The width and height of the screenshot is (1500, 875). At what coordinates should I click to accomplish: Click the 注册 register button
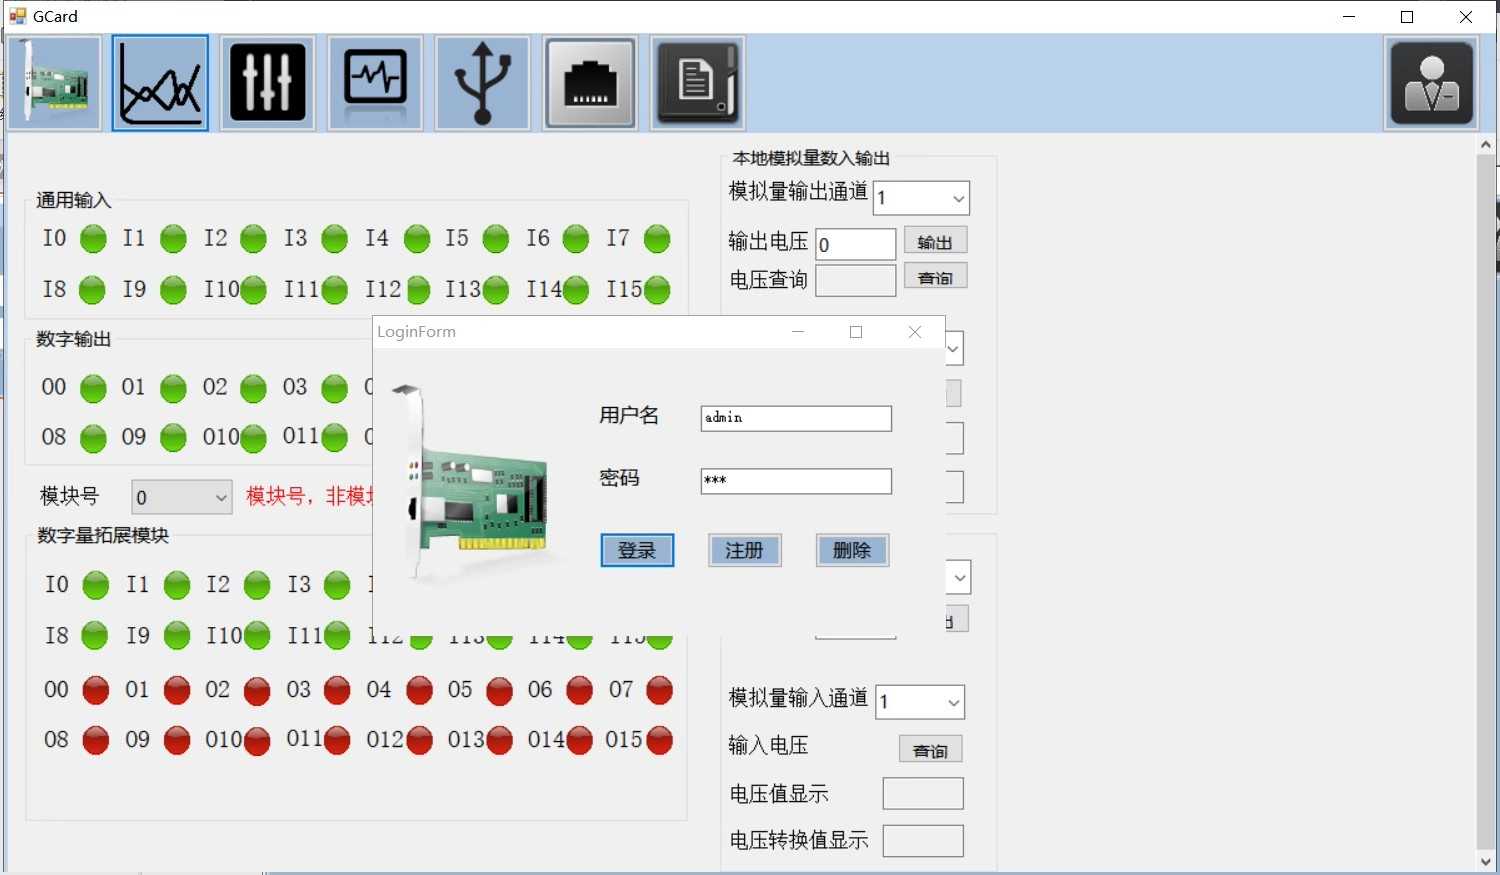pos(744,550)
